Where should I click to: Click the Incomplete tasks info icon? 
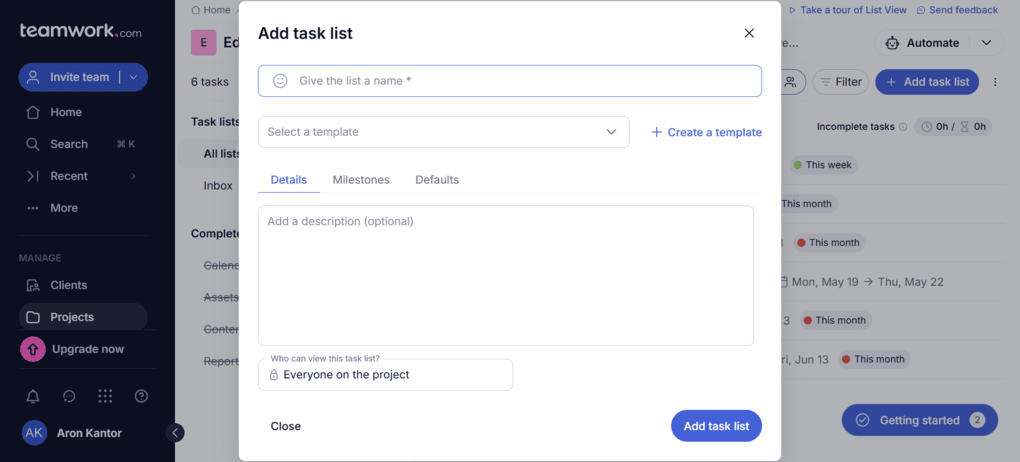click(x=902, y=127)
